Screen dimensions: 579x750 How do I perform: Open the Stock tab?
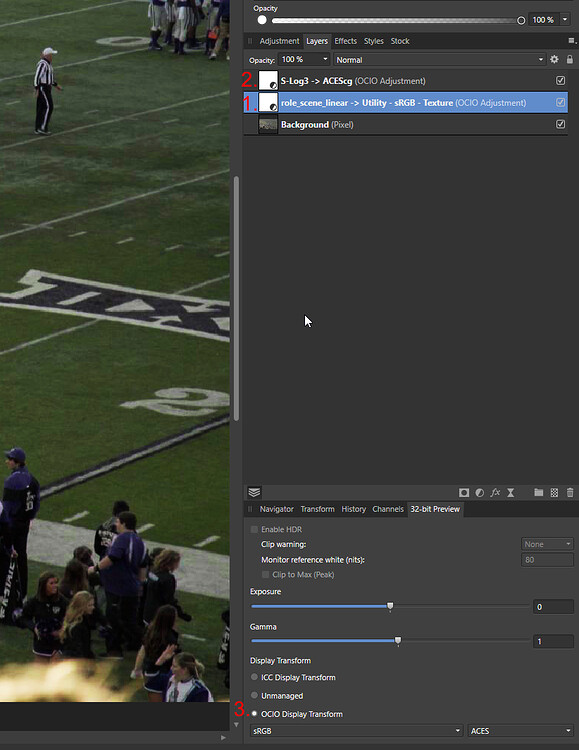pos(400,41)
